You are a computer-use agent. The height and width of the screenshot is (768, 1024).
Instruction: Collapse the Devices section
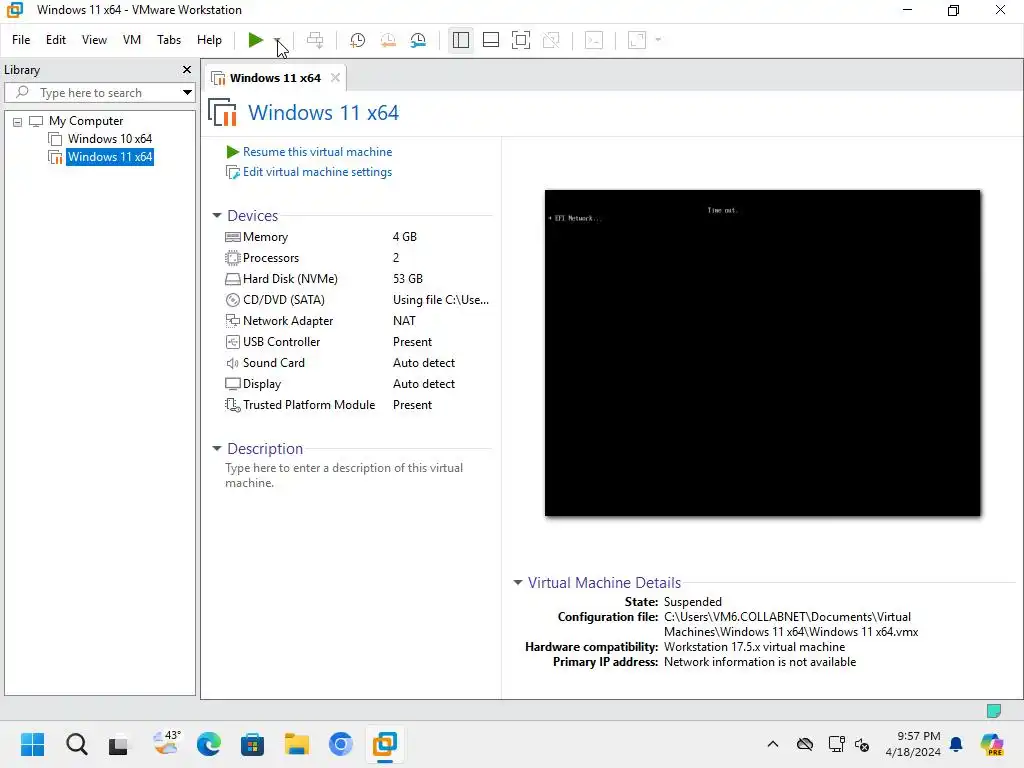217,216
